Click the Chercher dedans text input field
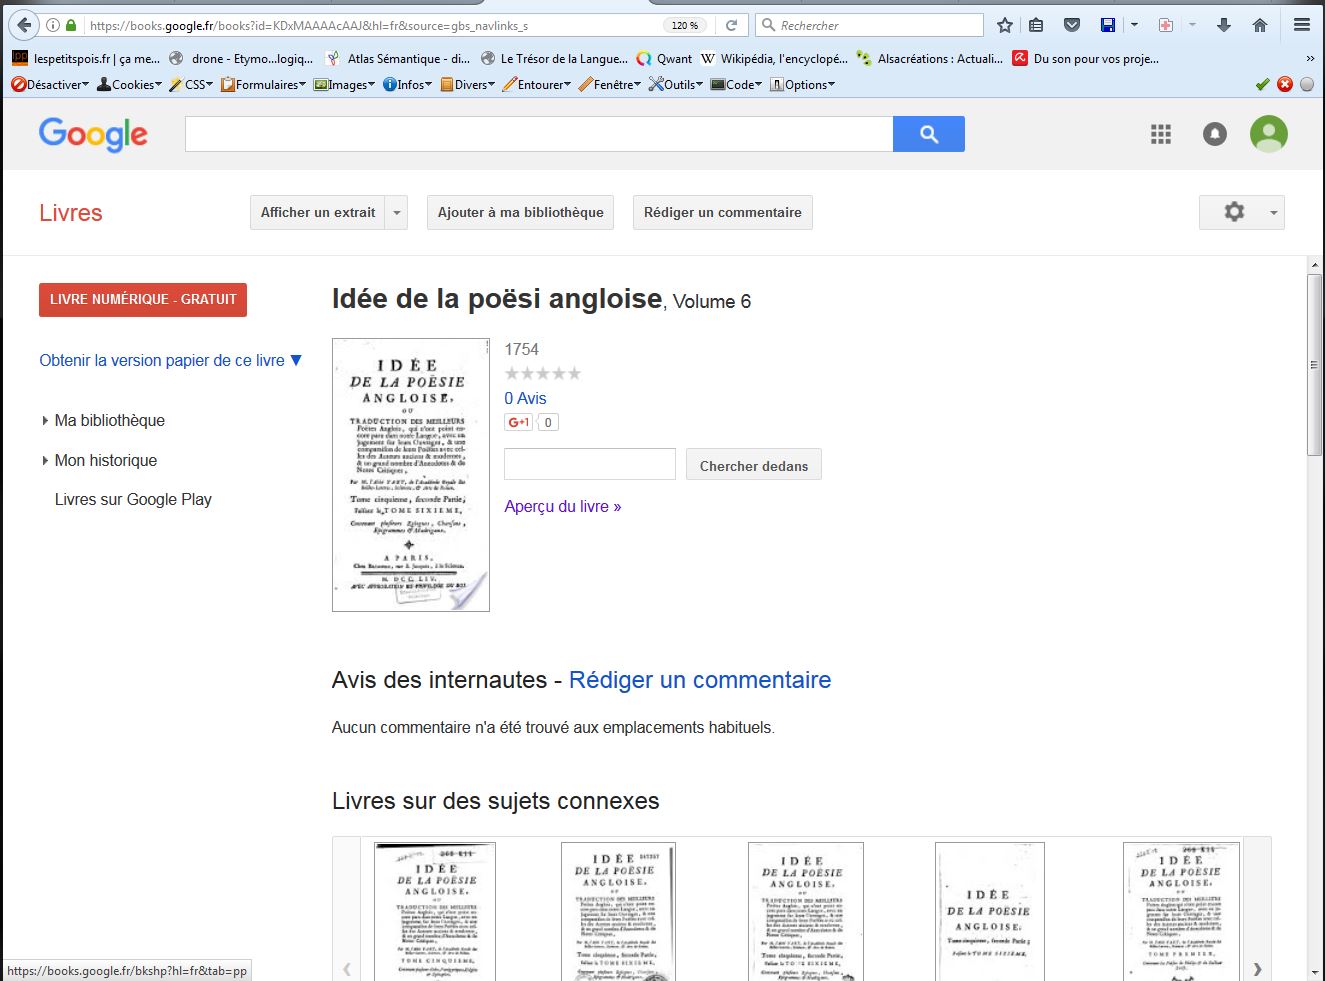This screenshot has width=1325, height=981. click(x=589, y=465)
